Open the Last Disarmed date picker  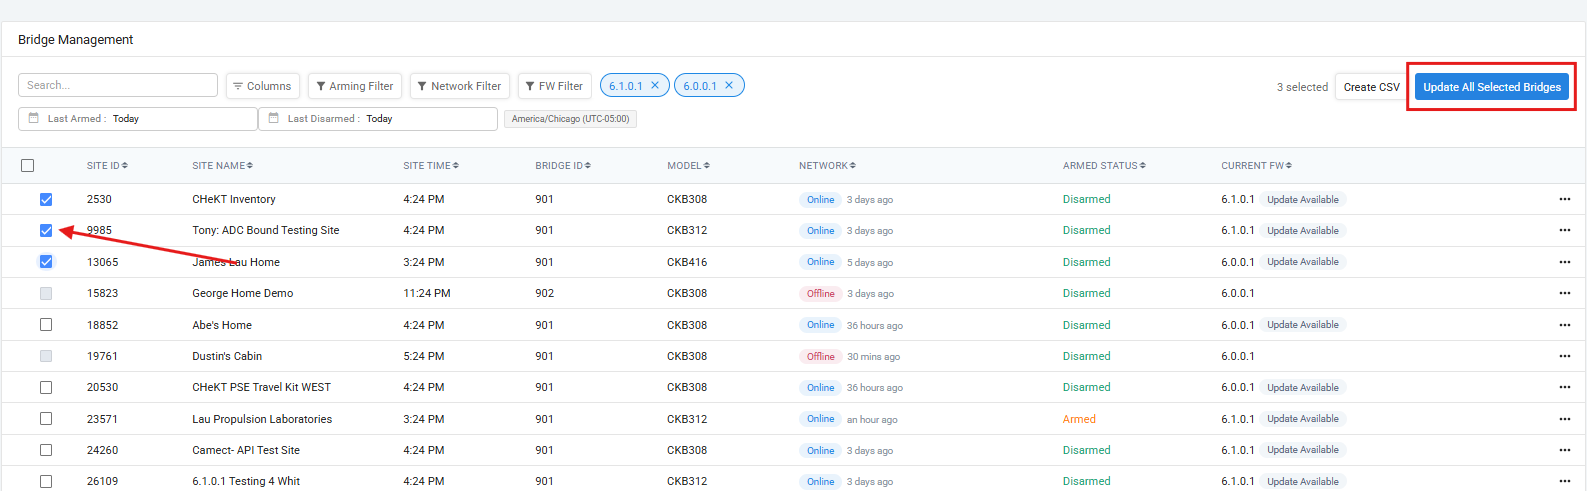pyautogui.click(x=378, y=119)
